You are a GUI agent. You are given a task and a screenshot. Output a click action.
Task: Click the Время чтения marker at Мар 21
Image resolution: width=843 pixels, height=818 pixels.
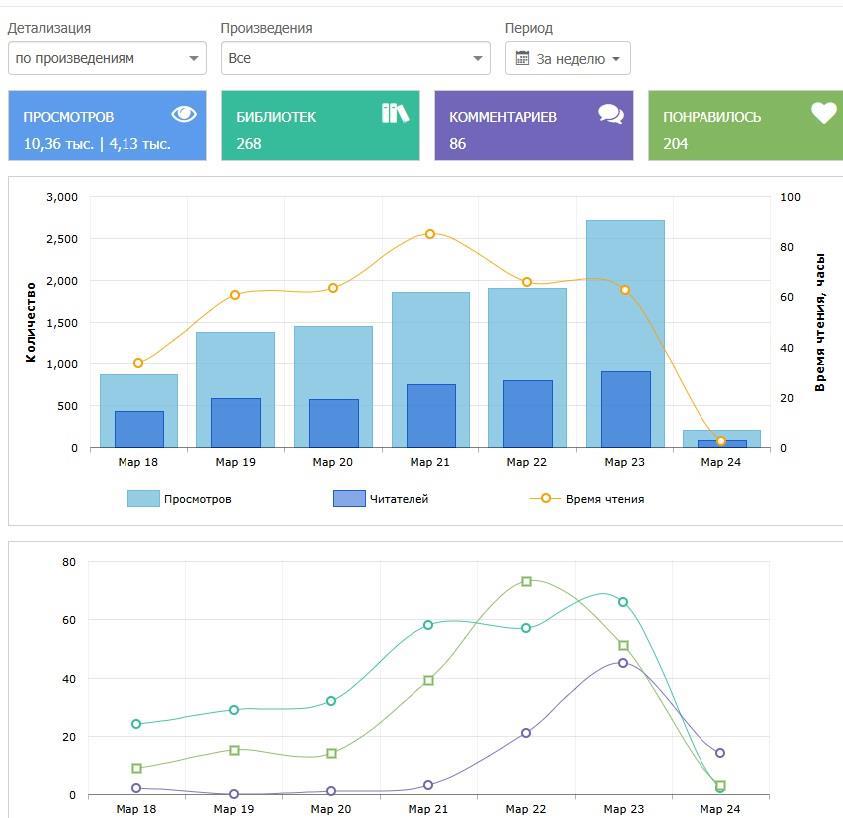click(x=430, y=234)
